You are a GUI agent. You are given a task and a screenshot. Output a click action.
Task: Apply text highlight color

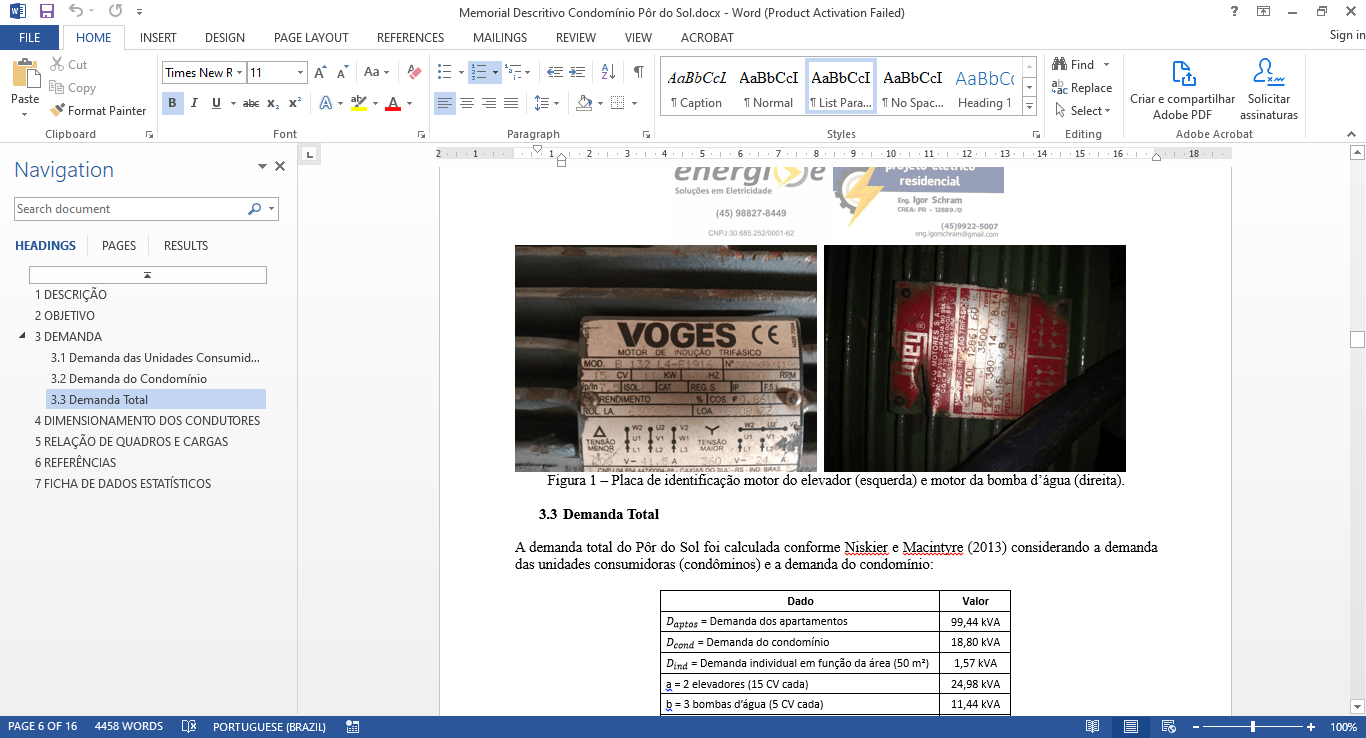pyautogui.click(x=358, y=103)
